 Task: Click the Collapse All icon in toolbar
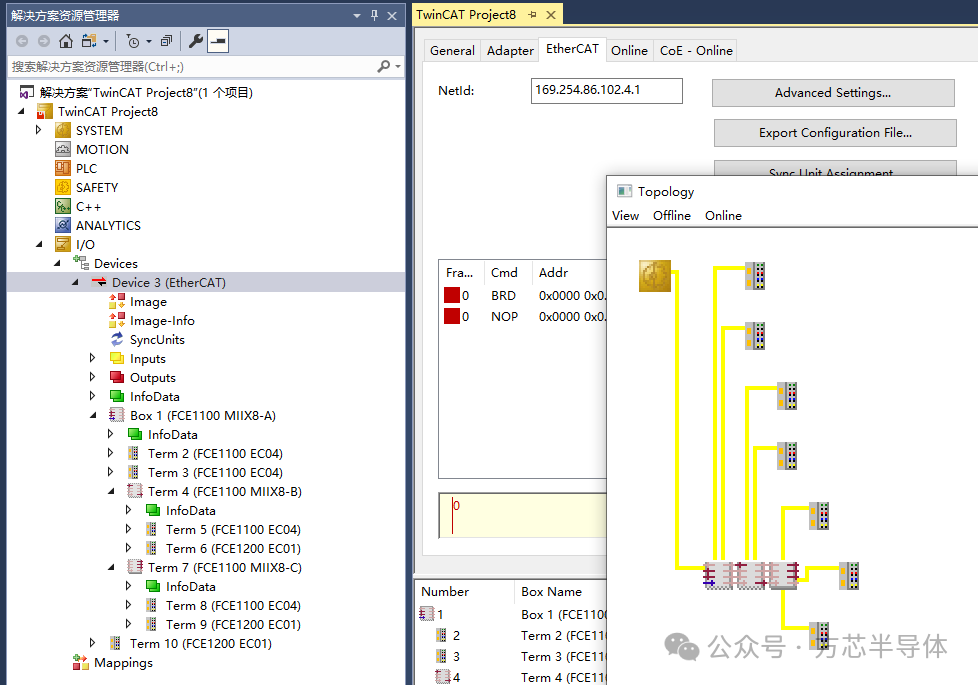(x=166, y=41)
